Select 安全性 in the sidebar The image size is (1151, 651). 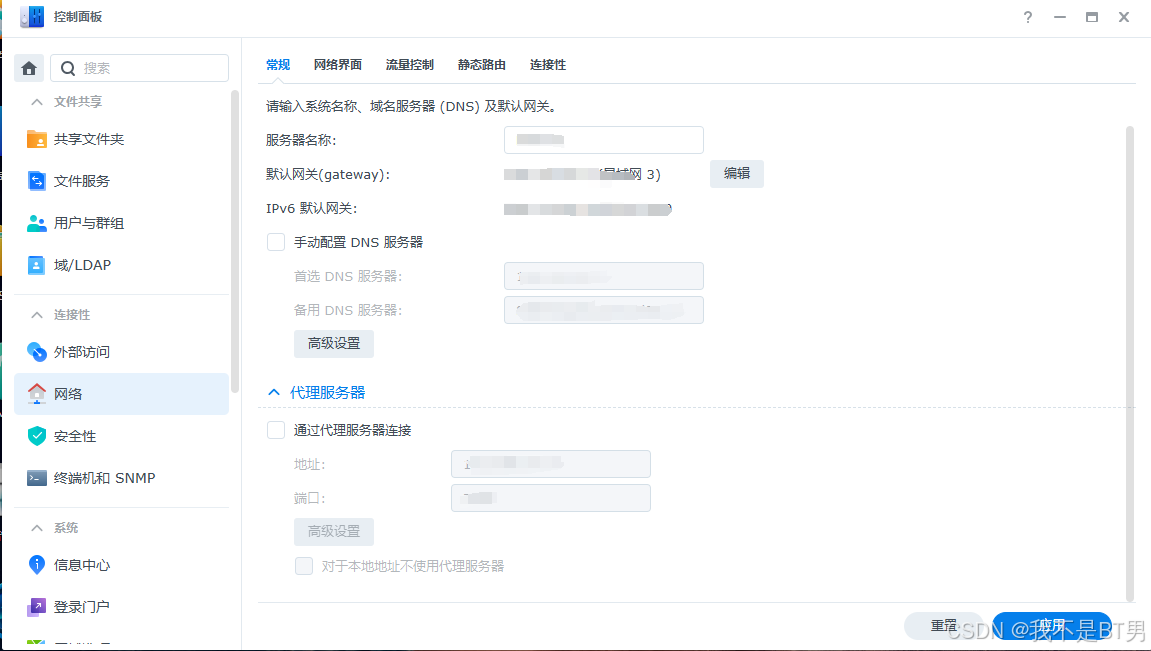click(x=80, y=435)
